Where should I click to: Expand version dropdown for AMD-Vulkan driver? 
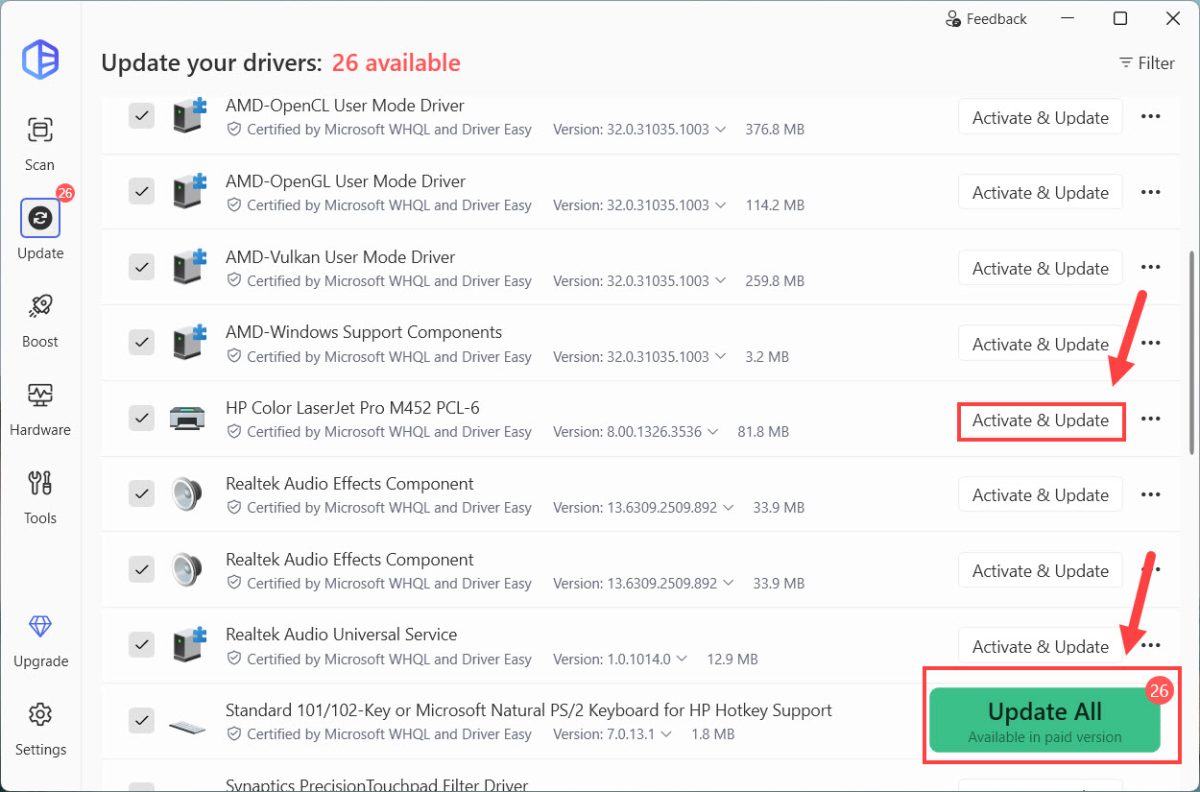click(x=719, y=281)
